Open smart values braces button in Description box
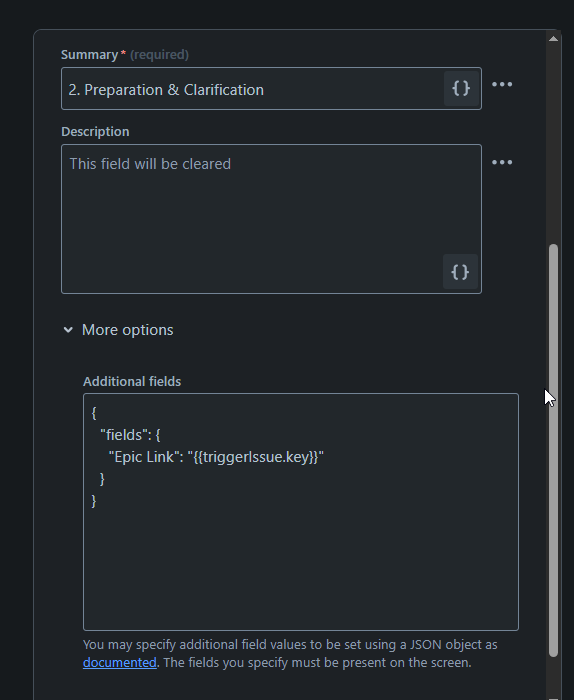The image size is (574, 700). pos(460,272)
